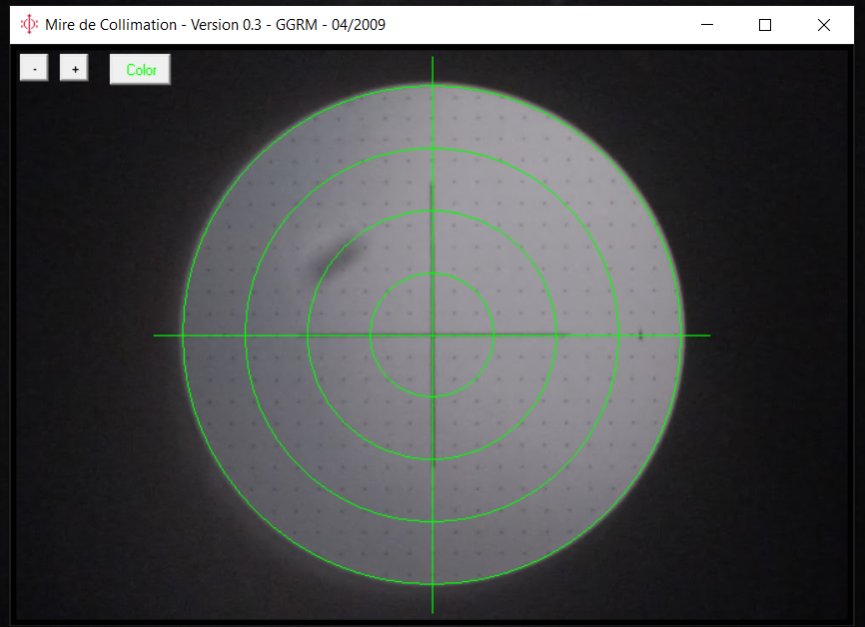Click the right end of the horizontal crosshair line
The height and width of the screenshot is (627, 865).
click(708, 335)
